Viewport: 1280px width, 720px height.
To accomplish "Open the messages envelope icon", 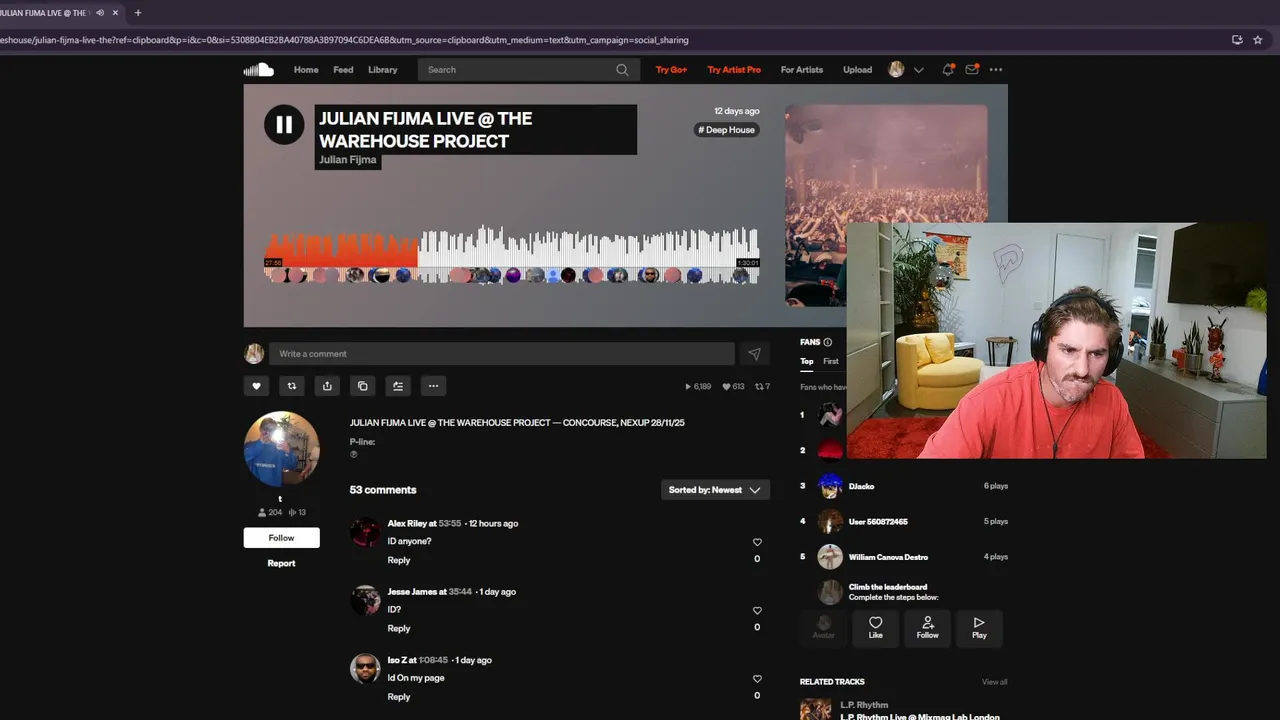I will [972, 70].
